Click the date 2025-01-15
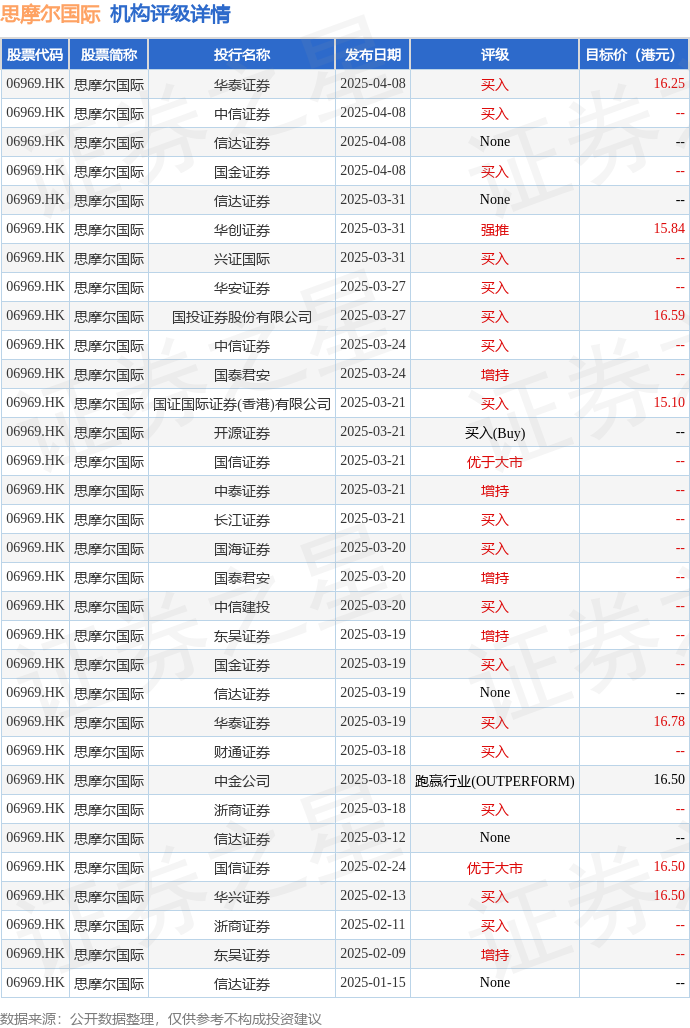The width and height of the screenshot is (690, 1028). pos(373,982)
